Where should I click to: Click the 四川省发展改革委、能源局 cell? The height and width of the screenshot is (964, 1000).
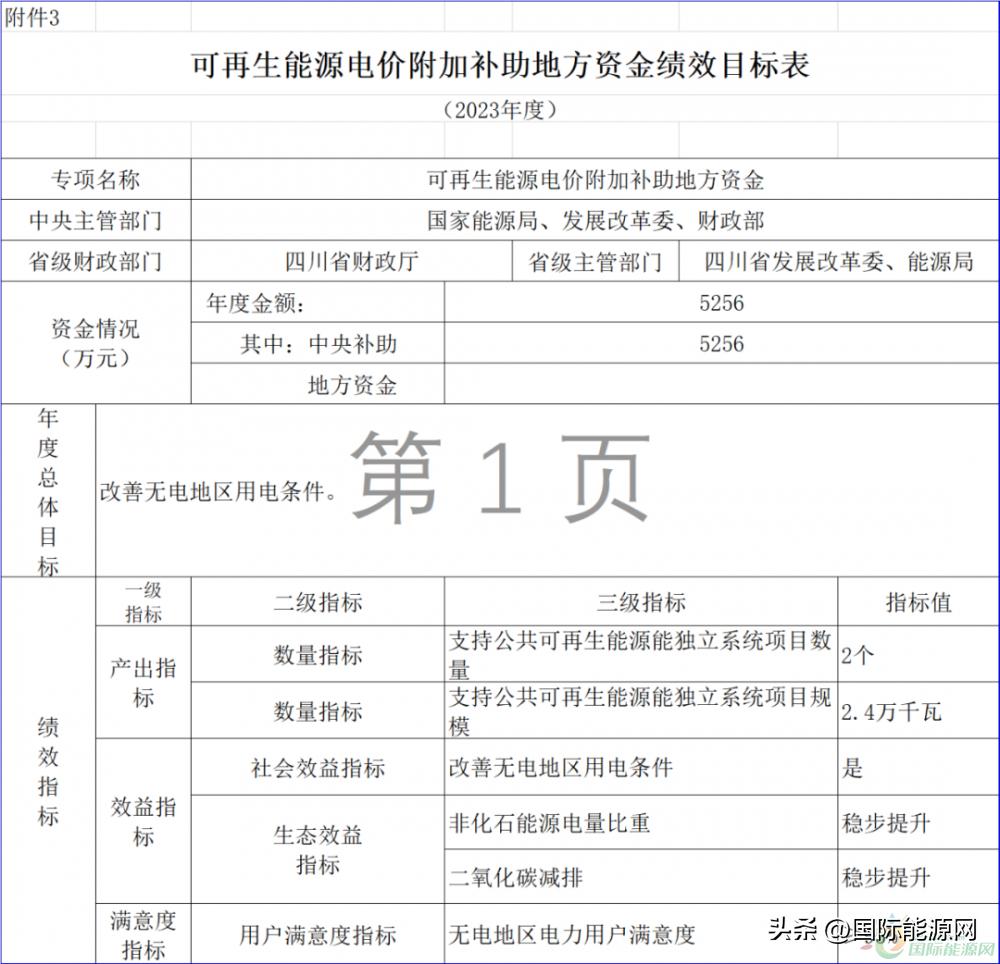(836, 260)
